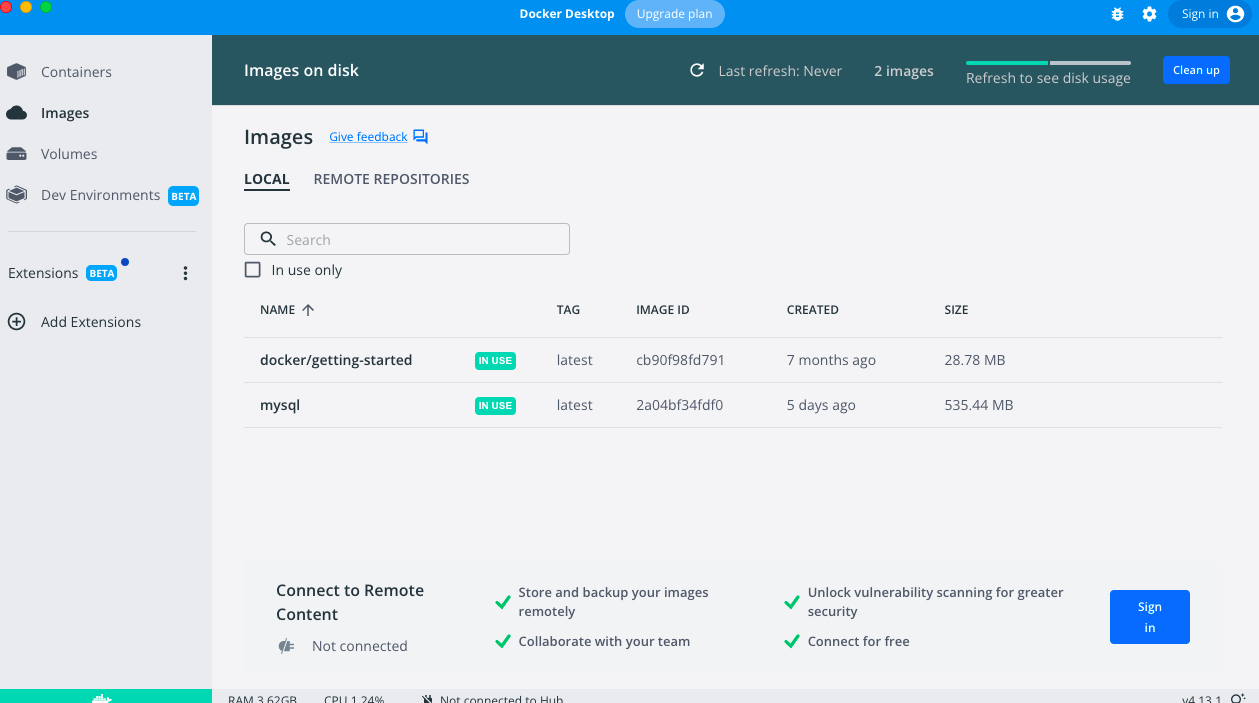Click the Not connected to Hub icon
The image size is (1259, 703).
427,699
